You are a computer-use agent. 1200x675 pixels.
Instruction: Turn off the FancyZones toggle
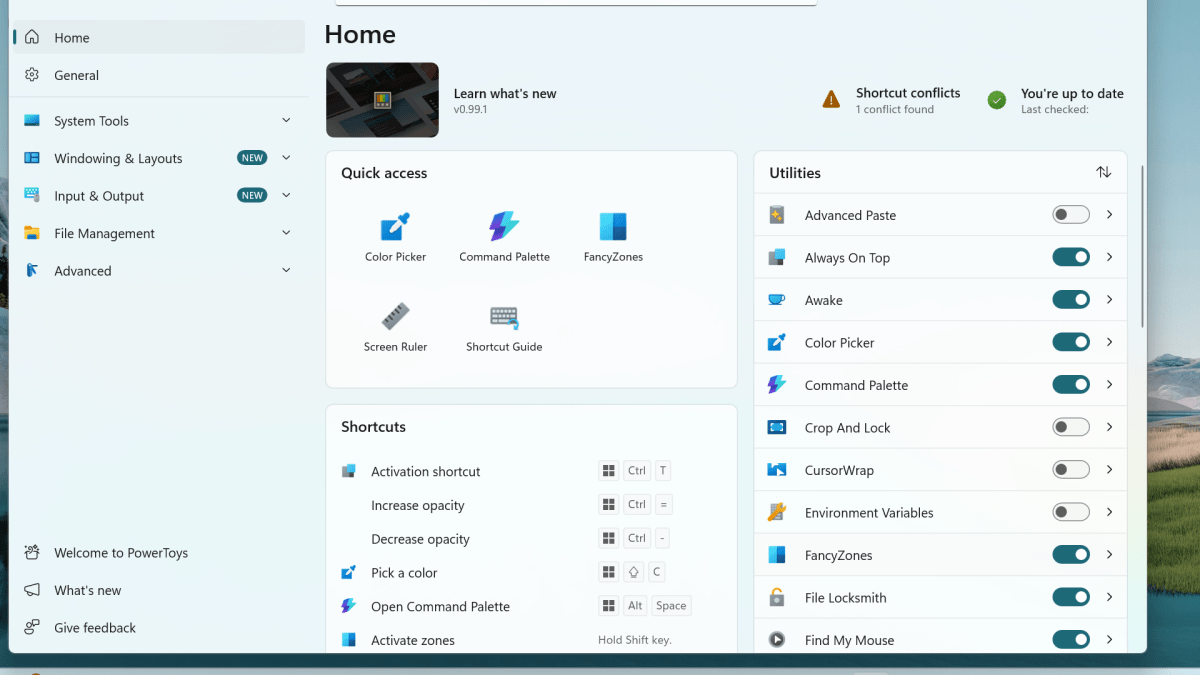[1070, 555]
